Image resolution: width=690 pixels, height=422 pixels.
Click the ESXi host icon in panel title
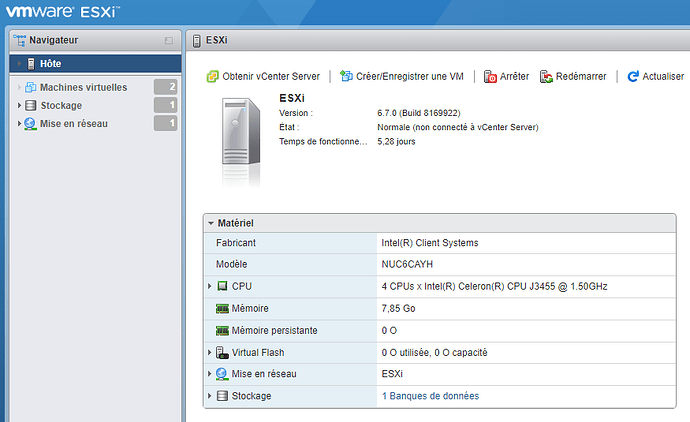197,40
